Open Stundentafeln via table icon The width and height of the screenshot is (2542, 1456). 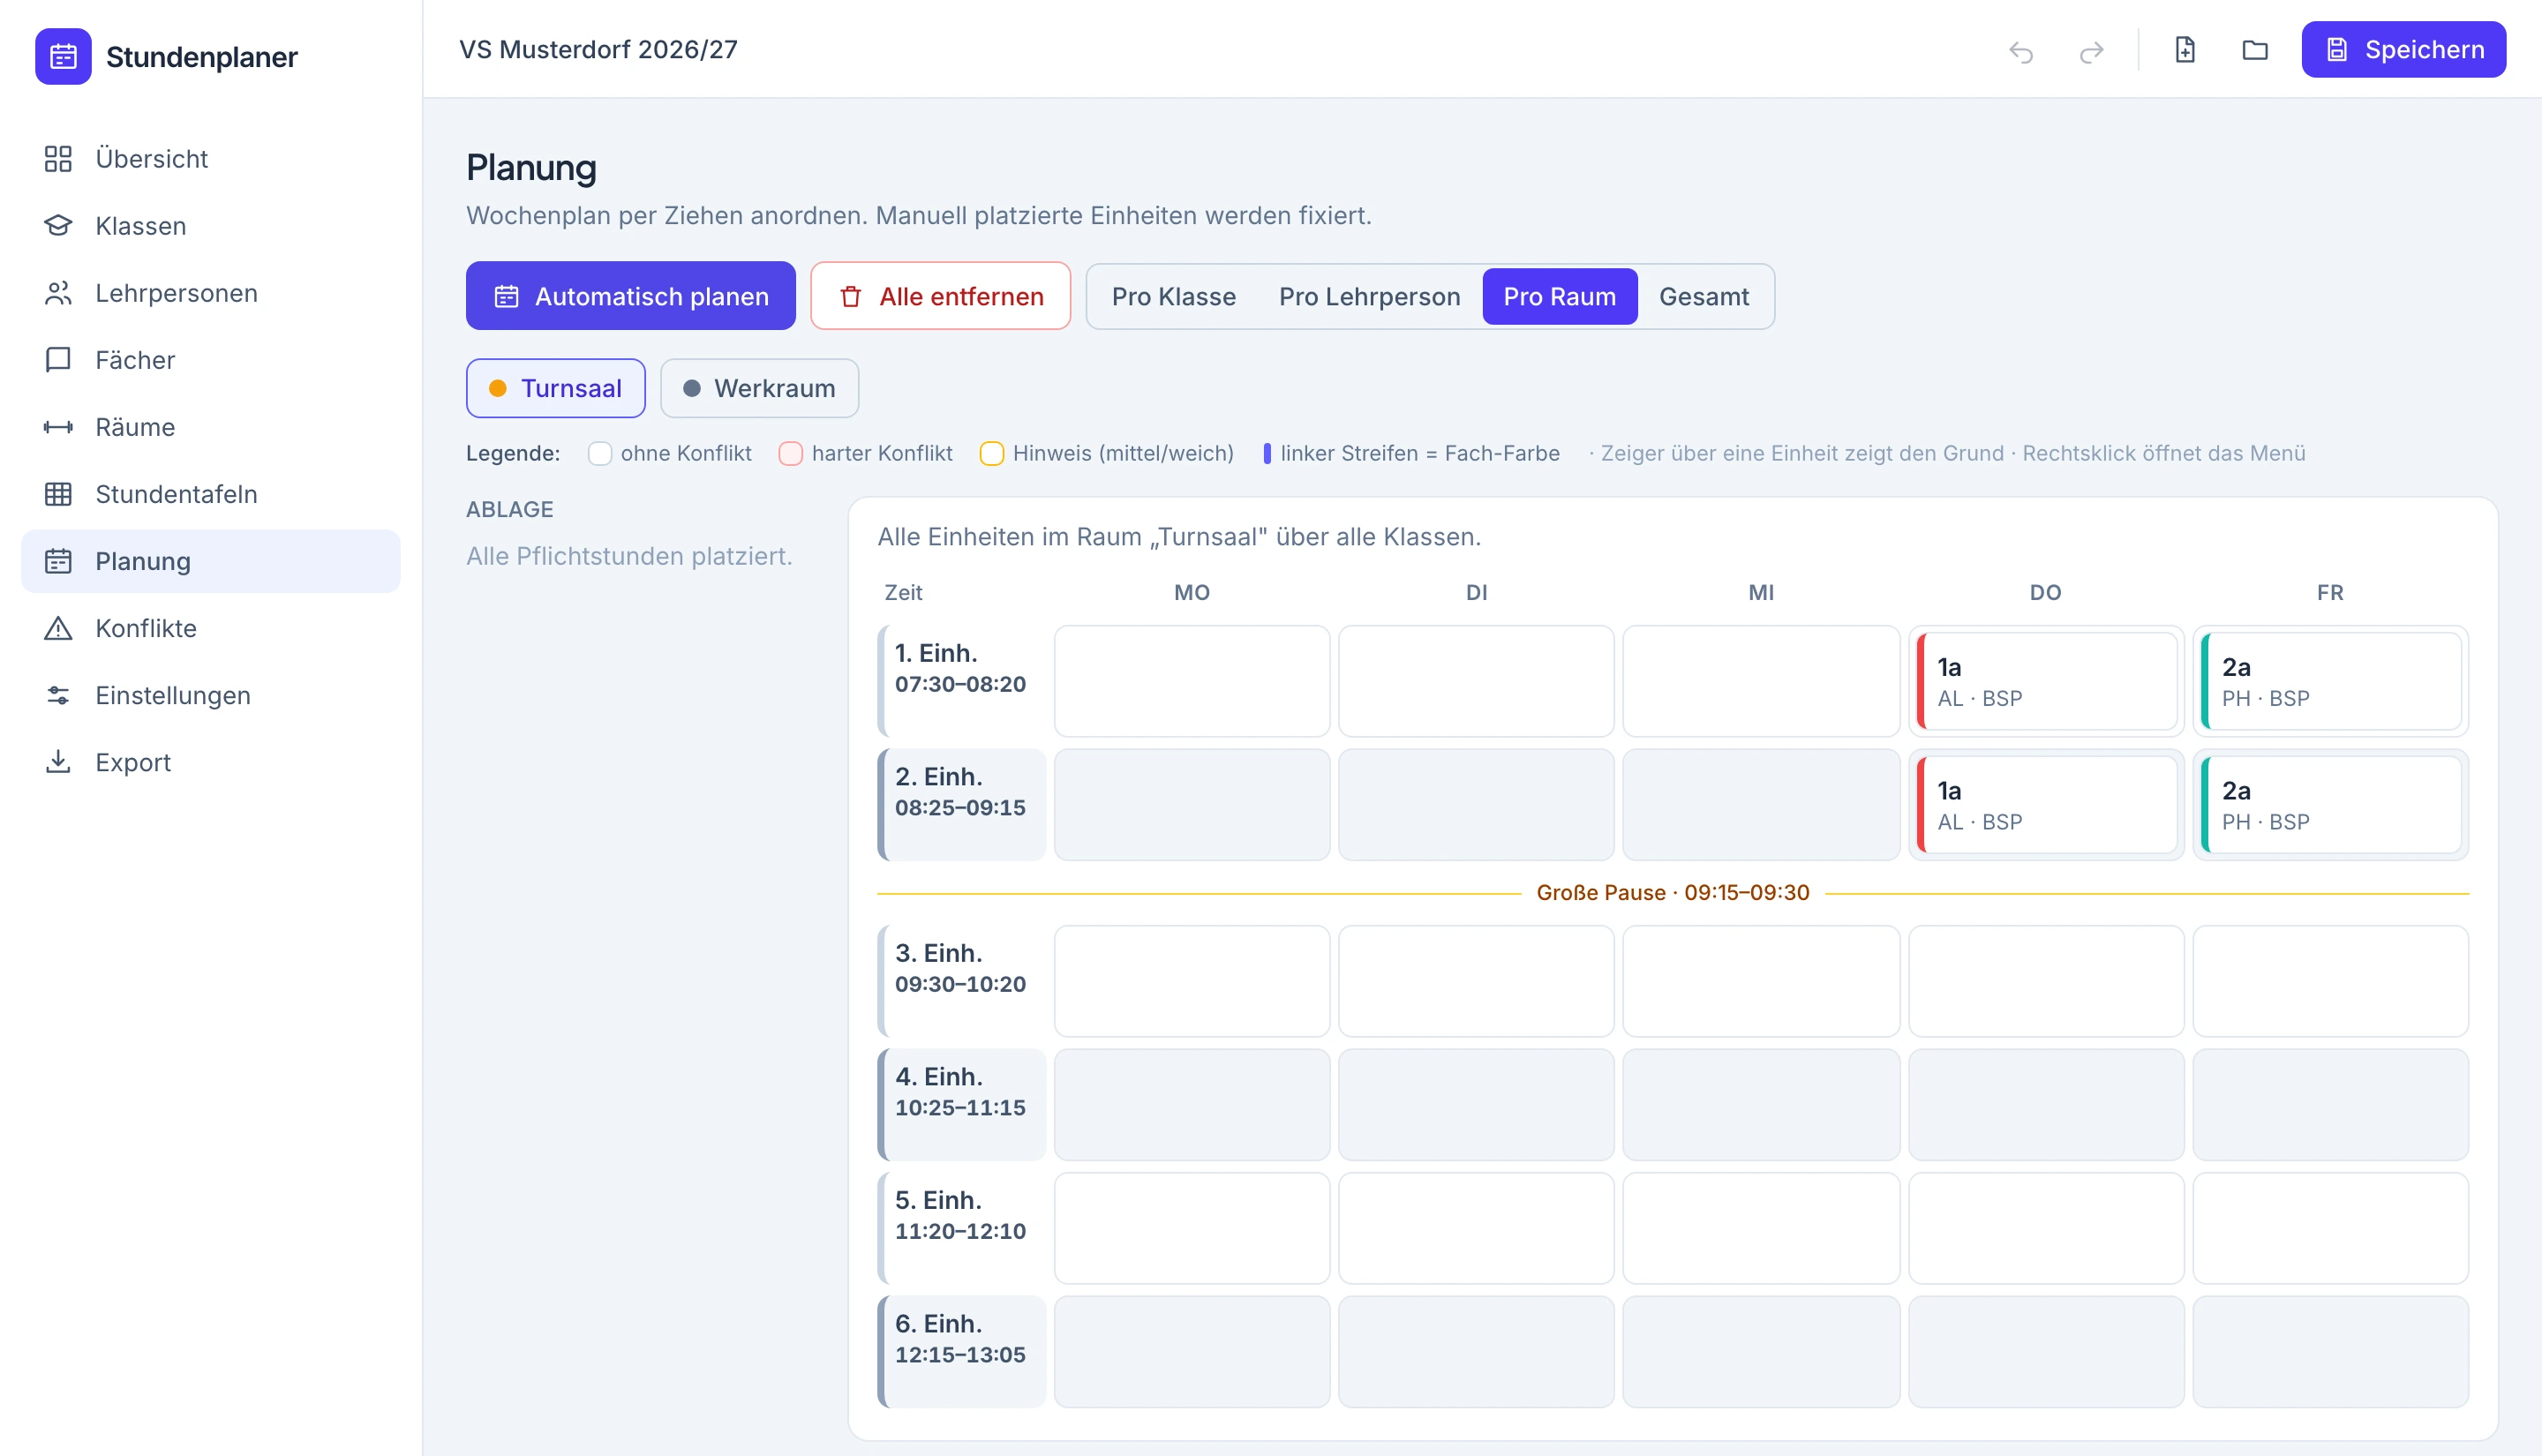(58, 494)
